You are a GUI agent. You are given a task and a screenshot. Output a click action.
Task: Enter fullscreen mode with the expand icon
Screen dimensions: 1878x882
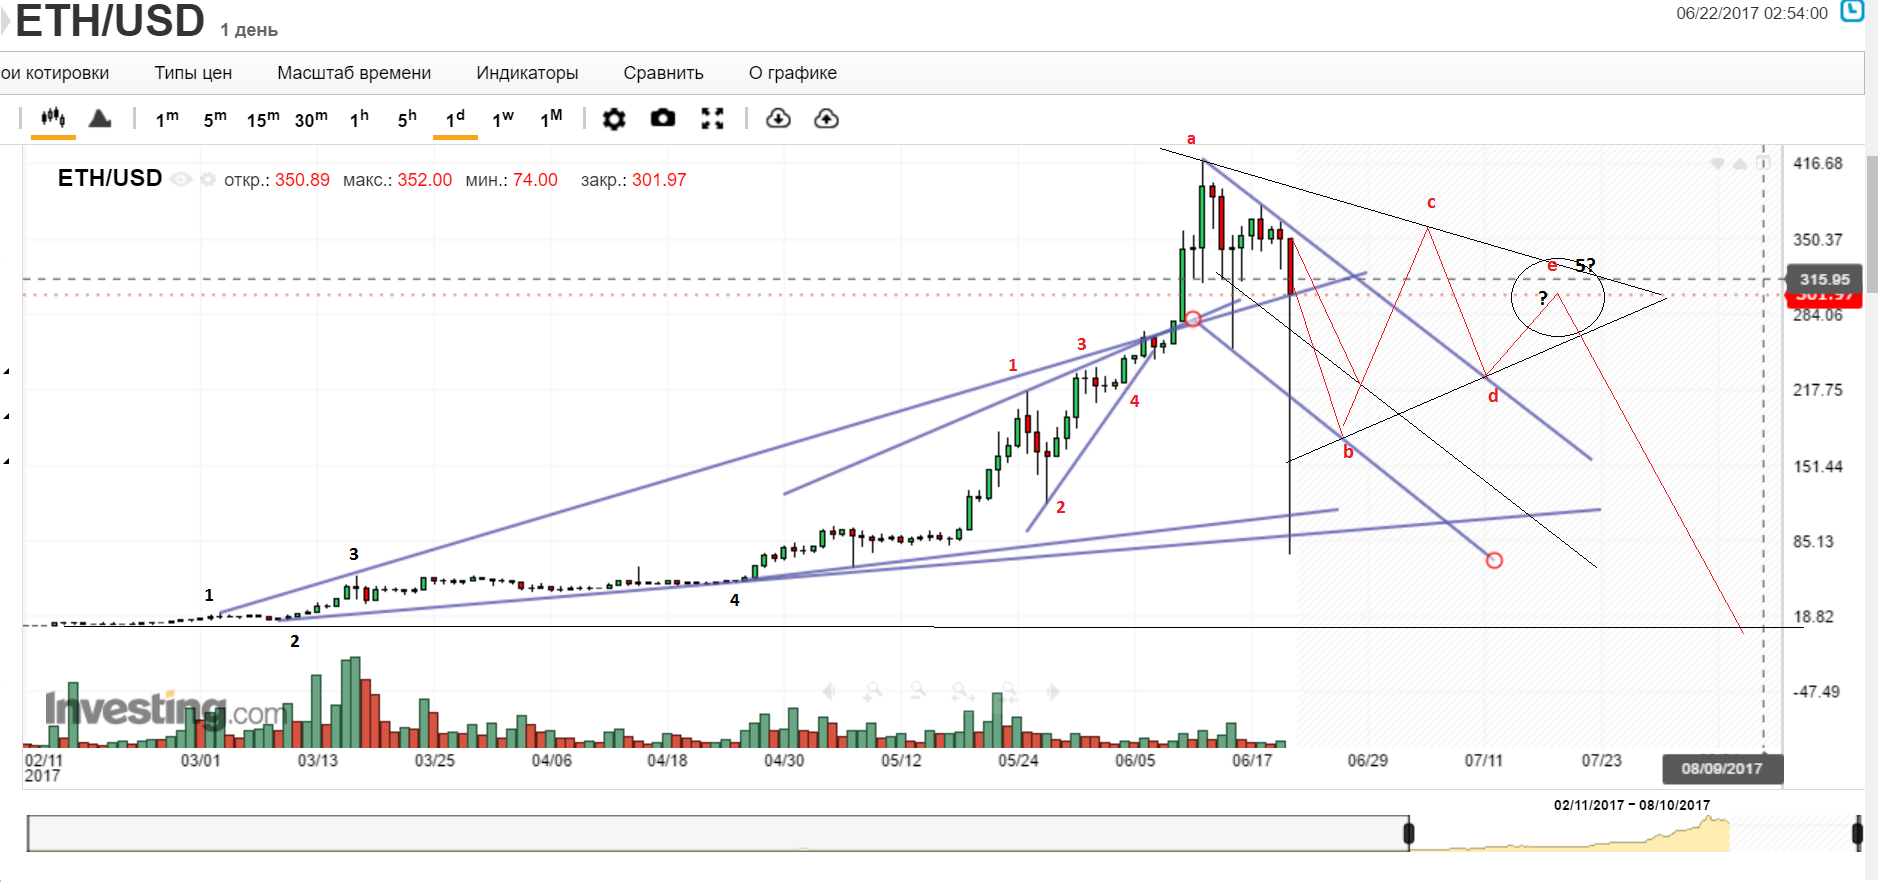pyautogui.click(x=712, y=119)
